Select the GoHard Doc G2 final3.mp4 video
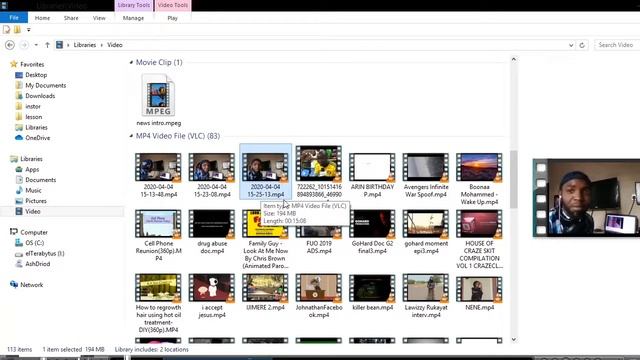640x360 pixels. pyautogui.click(x=372, y=232)
